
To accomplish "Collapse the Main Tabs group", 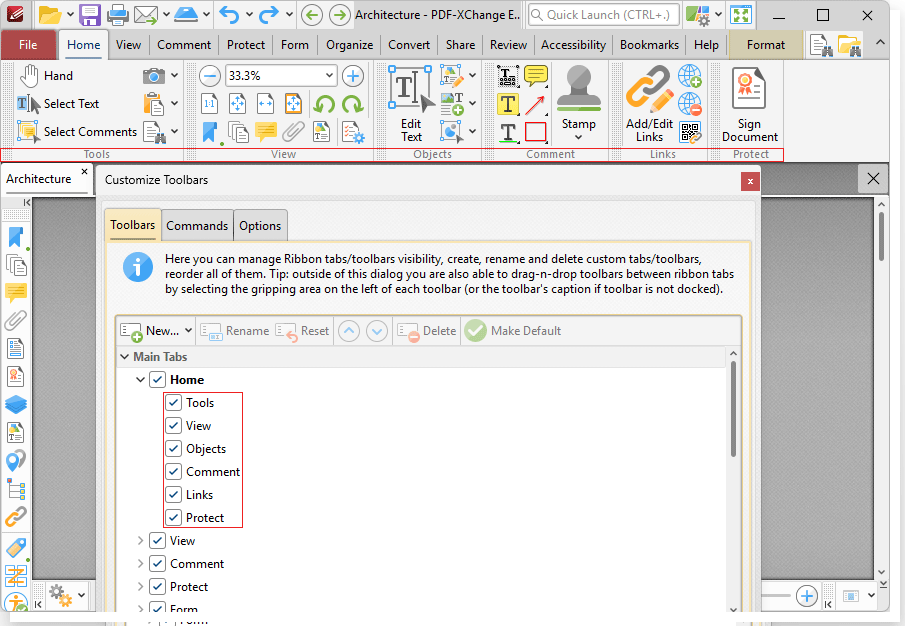I will [124, 357].
